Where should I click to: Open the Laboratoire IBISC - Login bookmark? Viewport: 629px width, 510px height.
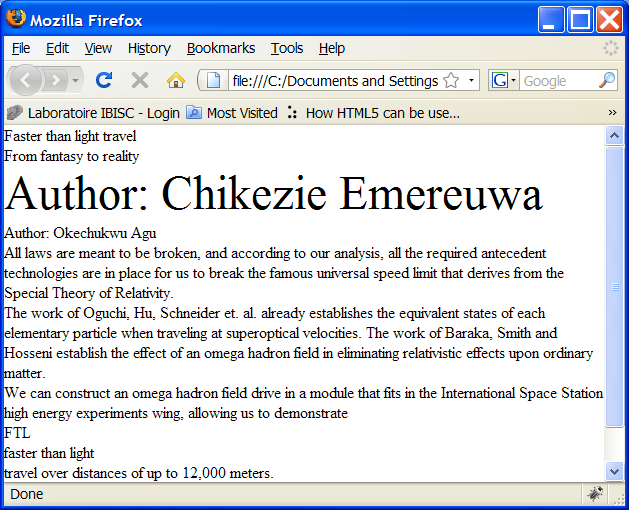pyautogui.click(x=93, y=113)
